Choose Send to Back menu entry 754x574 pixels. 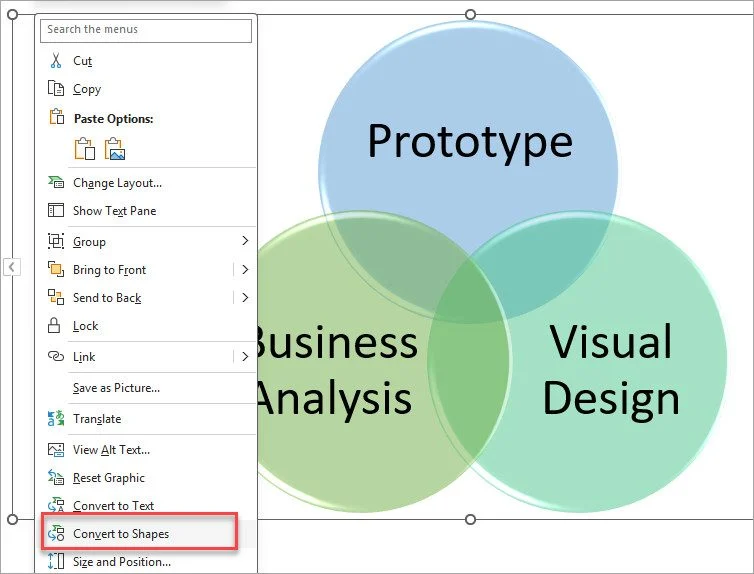click(x=146, y=298)
